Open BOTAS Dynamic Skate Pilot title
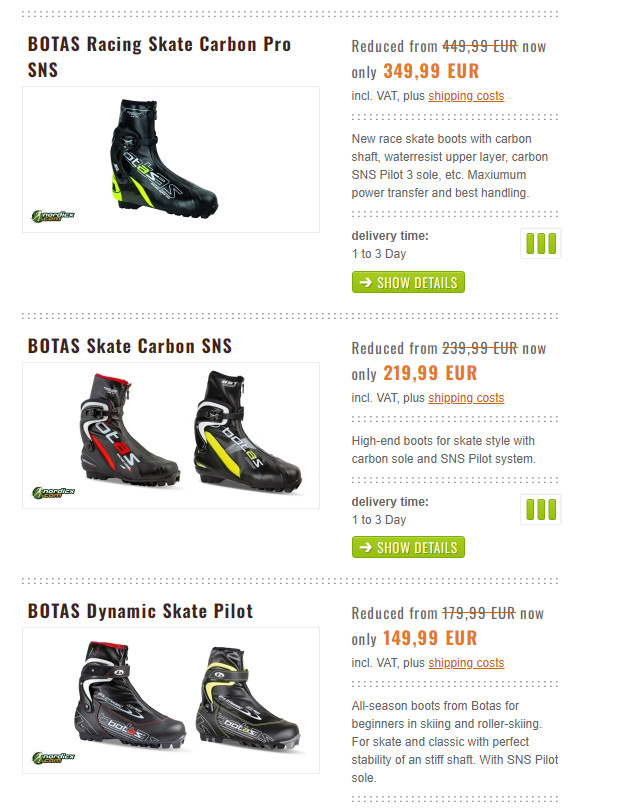 click(x=140, y=611)
